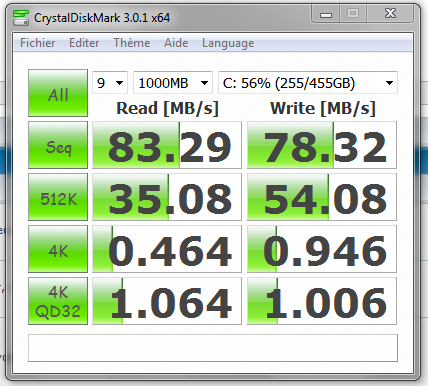Image resolution: width=428 pixels, height=386 pixels.
Task: Click the CrystalDiskMark app icon in title bar
Action: tap(21, 18)
